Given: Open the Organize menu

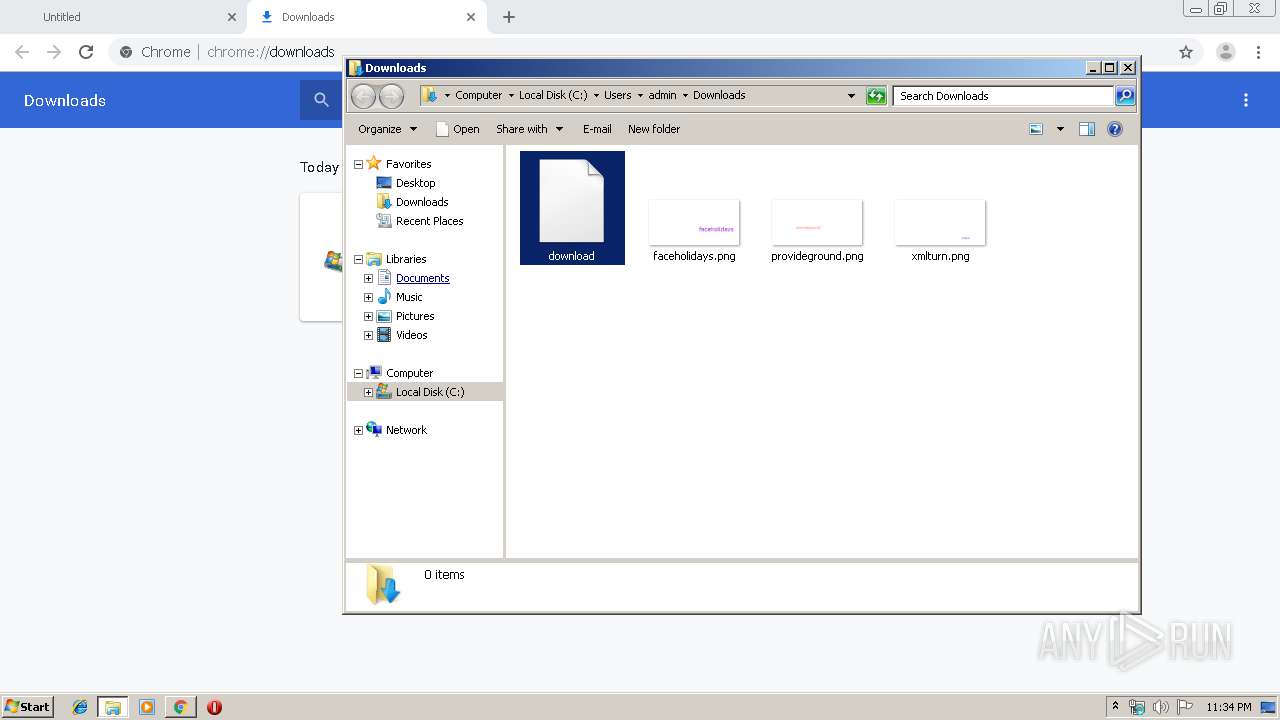Looking at the screenshot, I should click(387, 129).
